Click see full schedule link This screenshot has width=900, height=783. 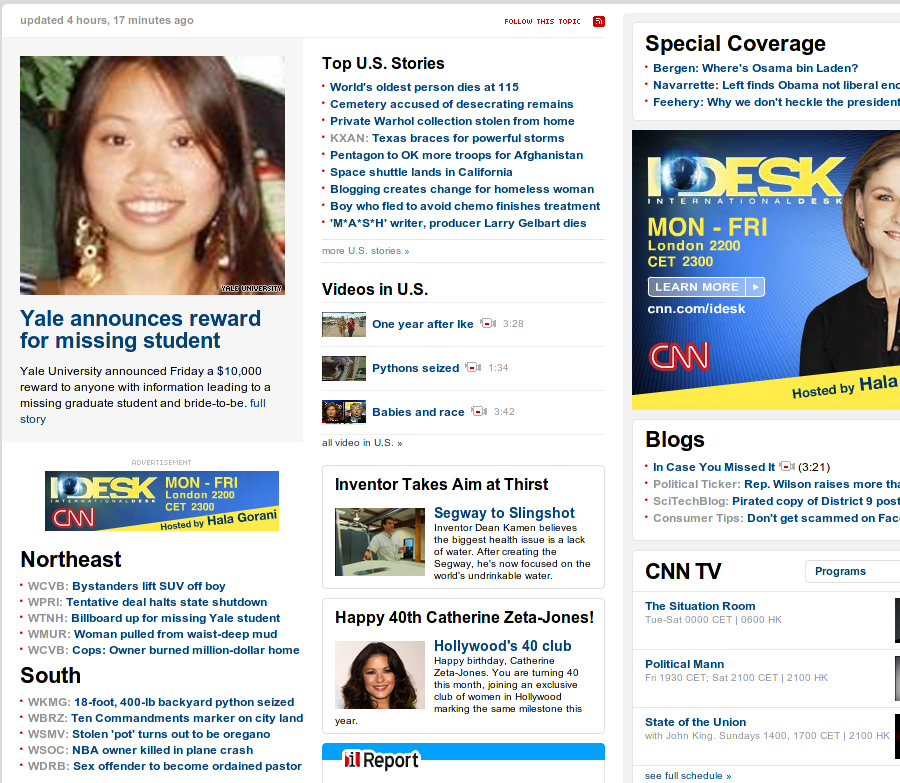688,776
